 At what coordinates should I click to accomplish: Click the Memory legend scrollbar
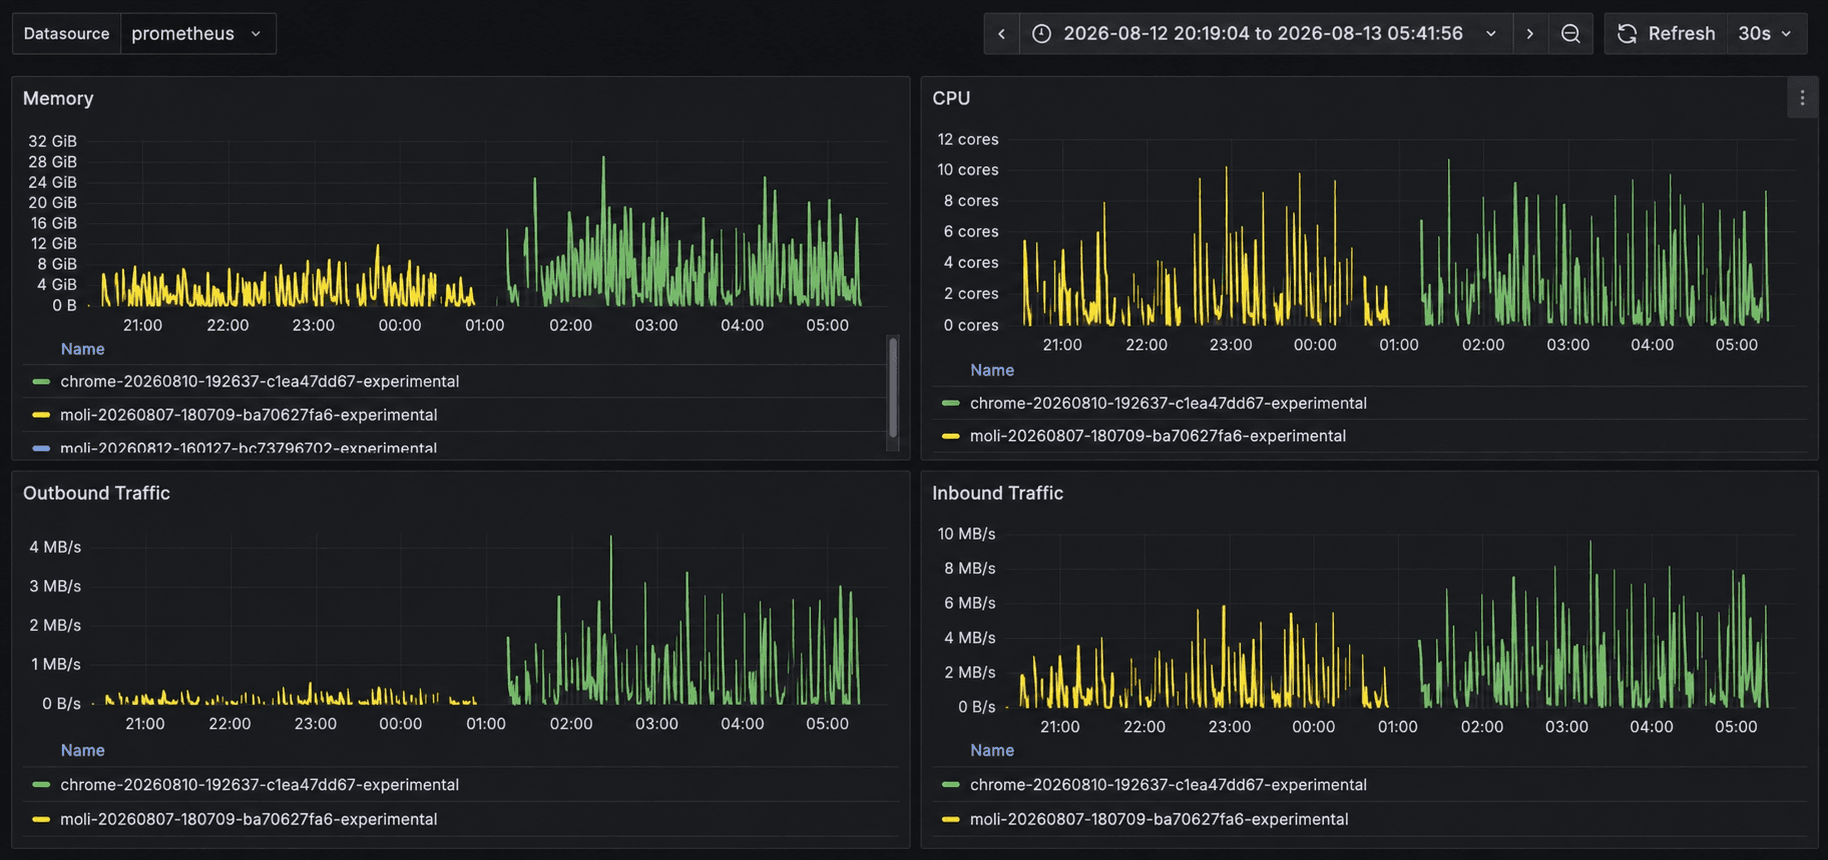(893, 388)
